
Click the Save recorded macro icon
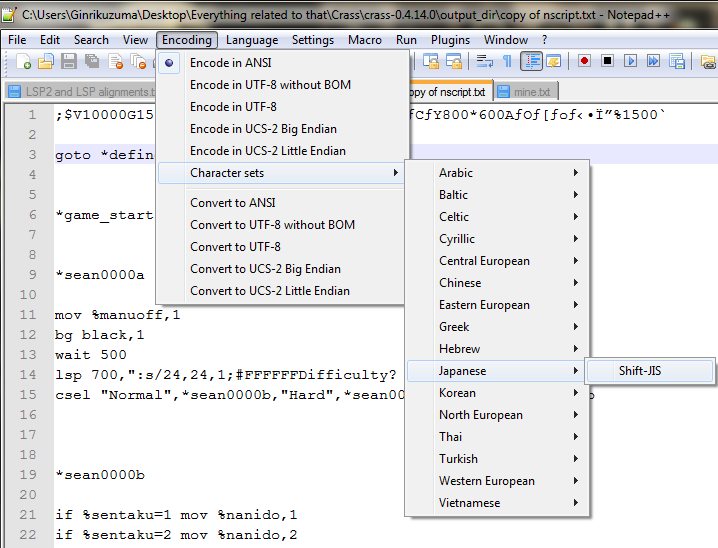[x=677, y=61]
